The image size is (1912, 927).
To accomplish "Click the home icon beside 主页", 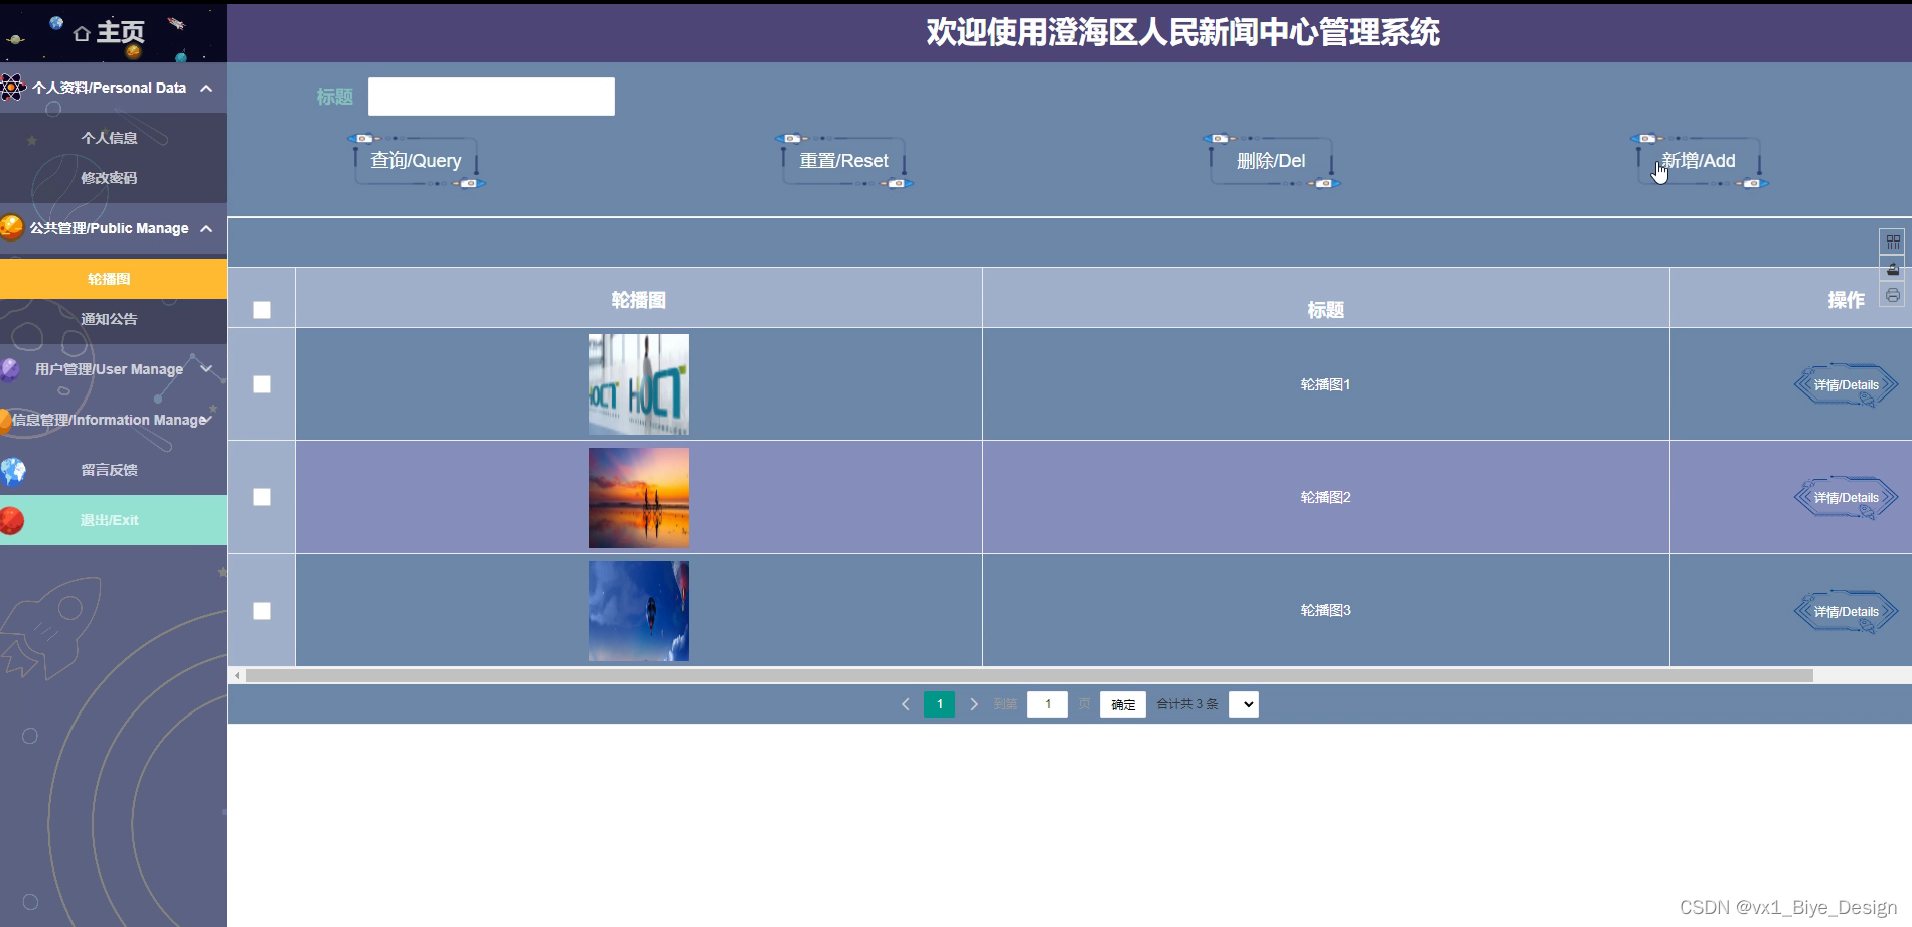I will coord(82,34).
